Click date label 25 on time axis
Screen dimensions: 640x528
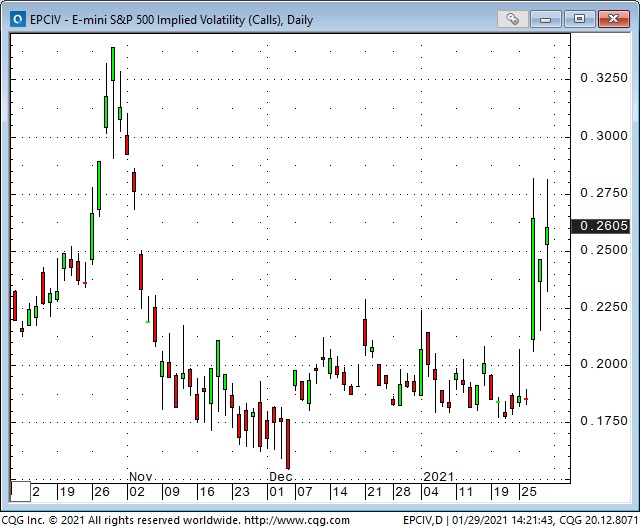pyautogui.click(x=529, y=492)
